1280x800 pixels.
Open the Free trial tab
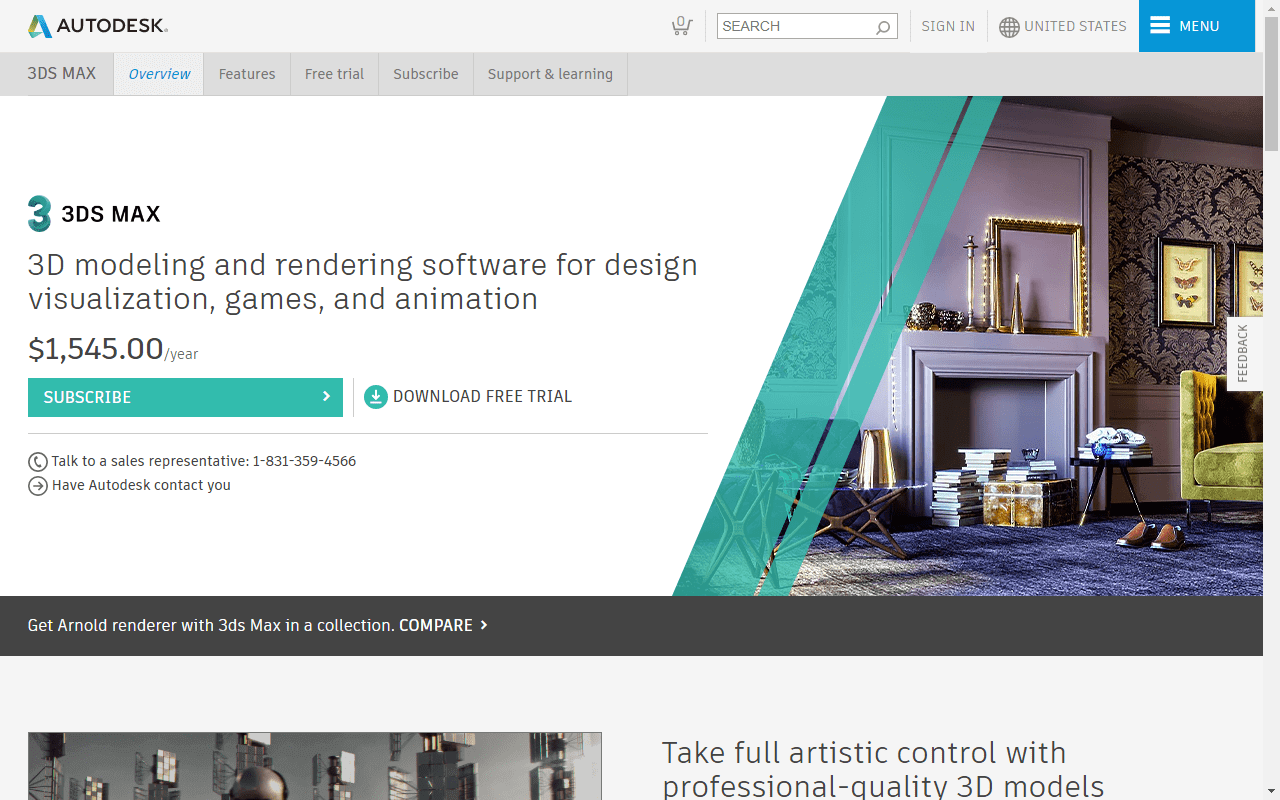point(334,74)
